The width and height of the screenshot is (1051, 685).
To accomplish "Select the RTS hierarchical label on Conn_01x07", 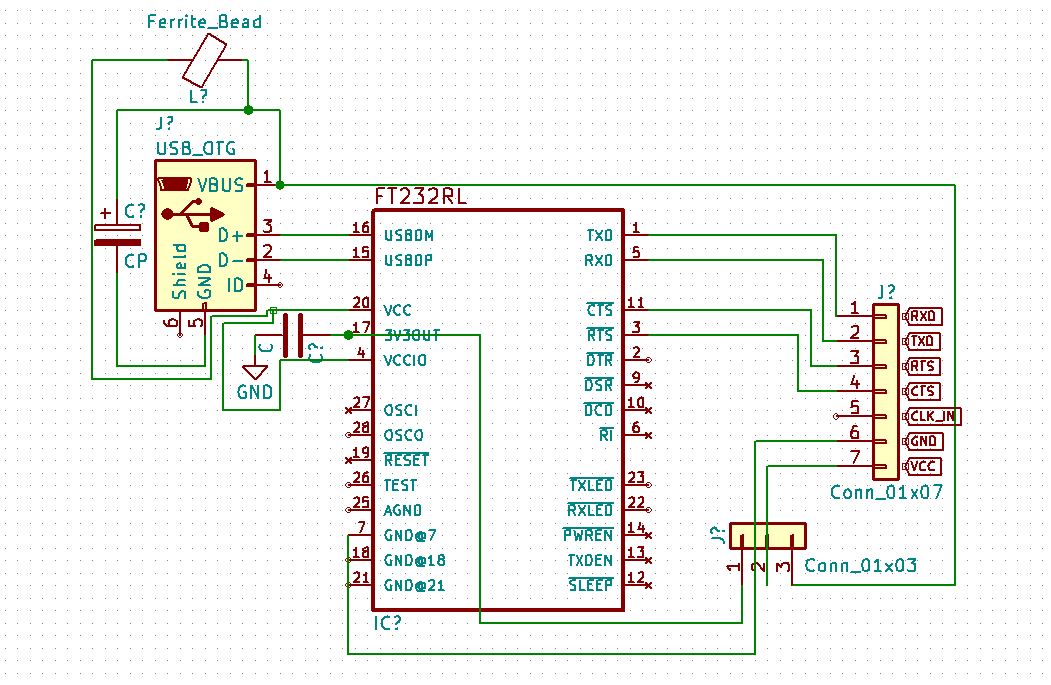I will [922, 366].
